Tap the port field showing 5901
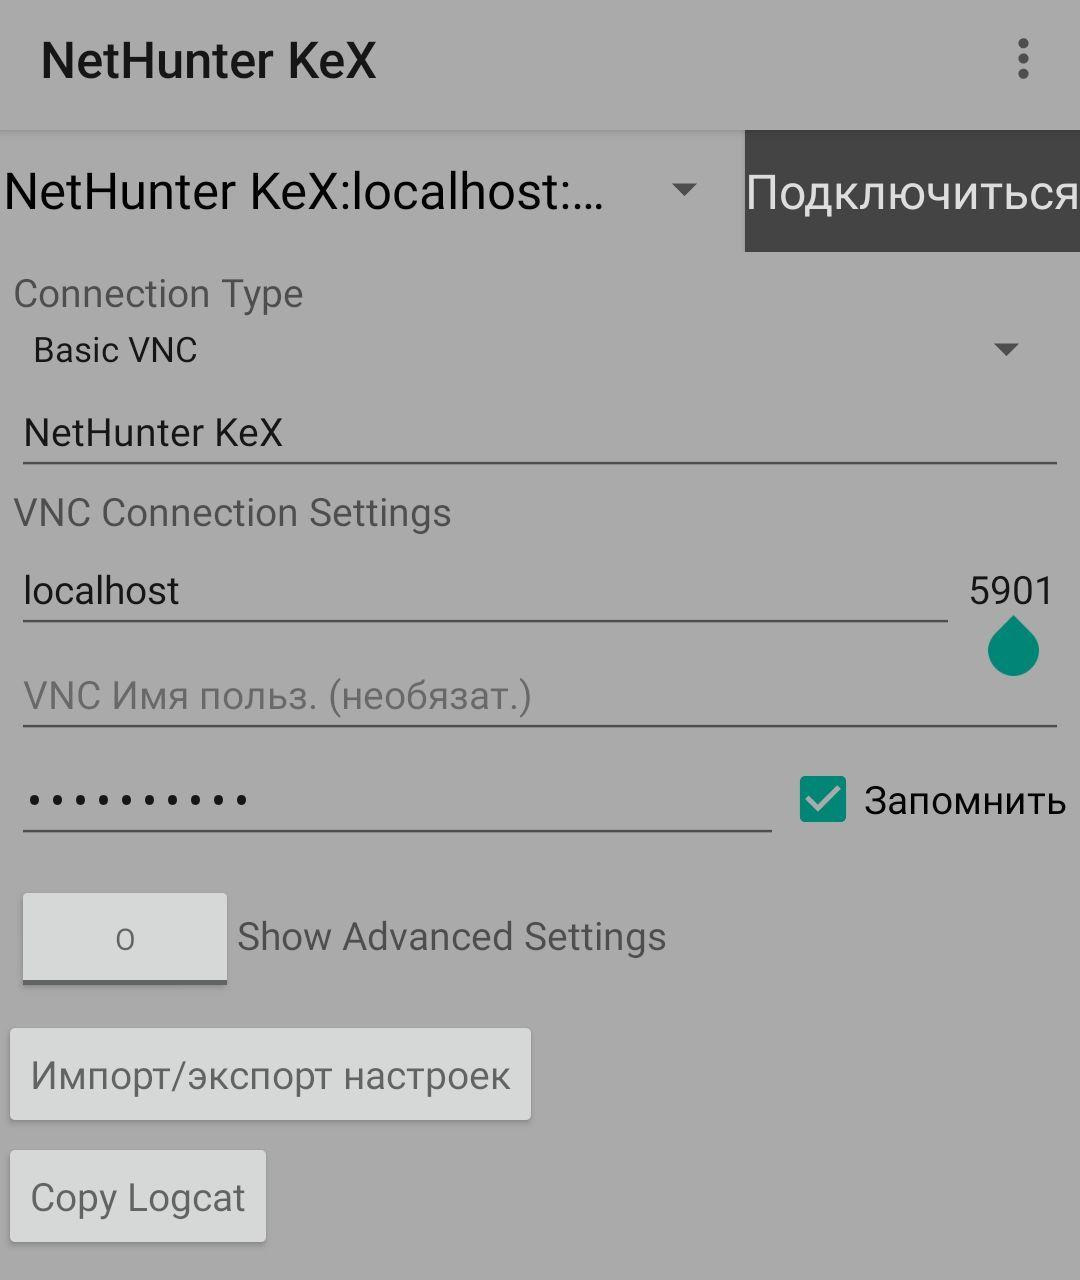Screen dimensions: 1080x1280 click(x=1010, y=591)
